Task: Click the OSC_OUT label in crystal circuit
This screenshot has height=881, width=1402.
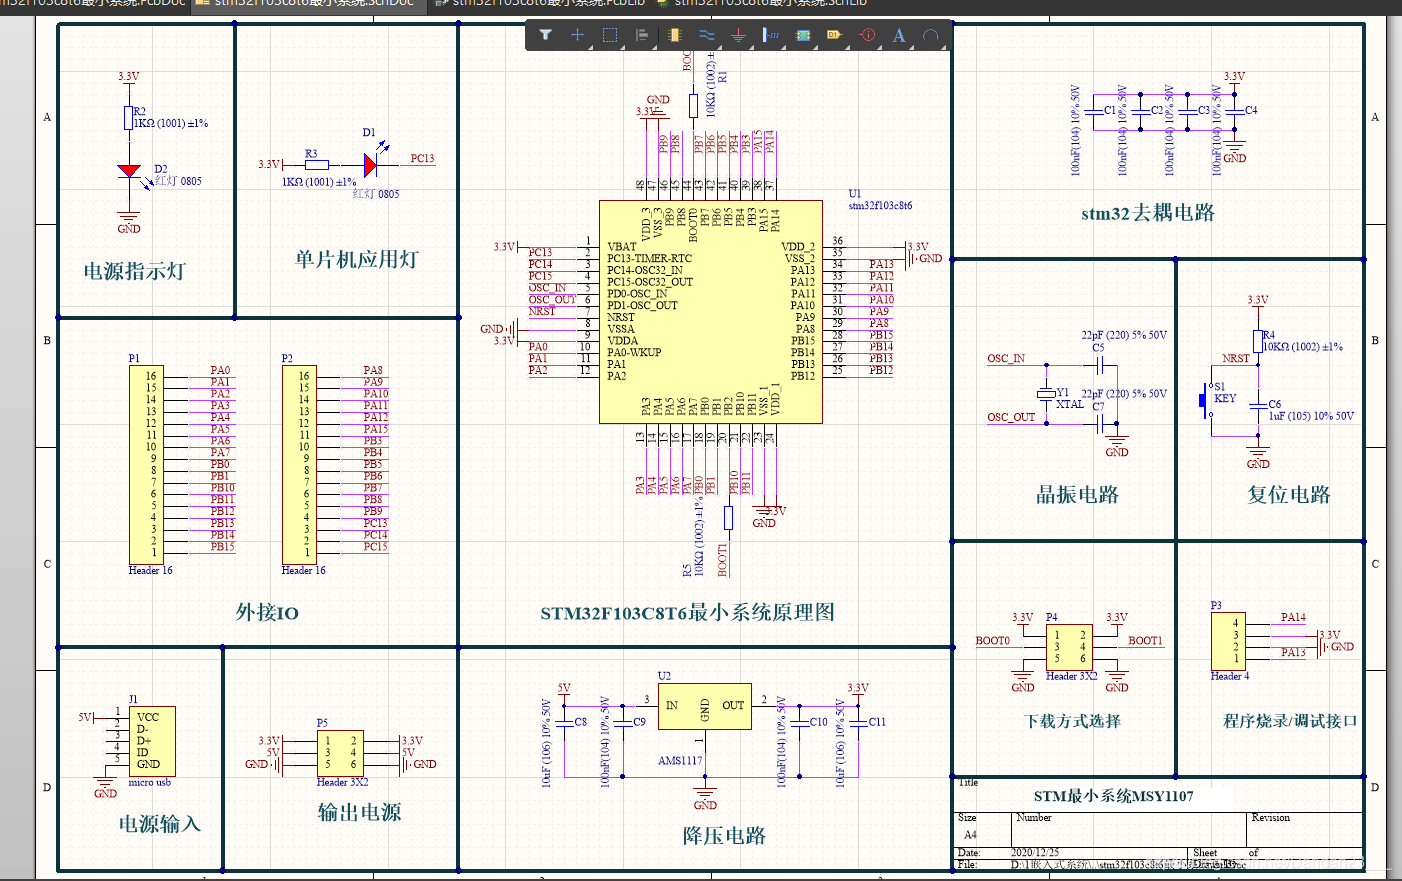Action: coord(1011,417)
